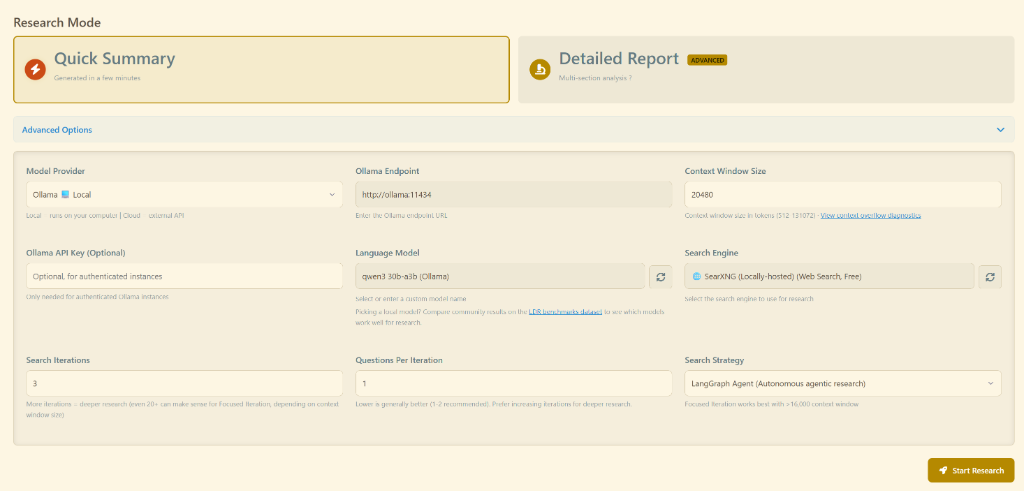The width and height of the screenshot is (1024, 491).
Task: Click the Advanced Options chevron arrow
Action: point(1000,130)
